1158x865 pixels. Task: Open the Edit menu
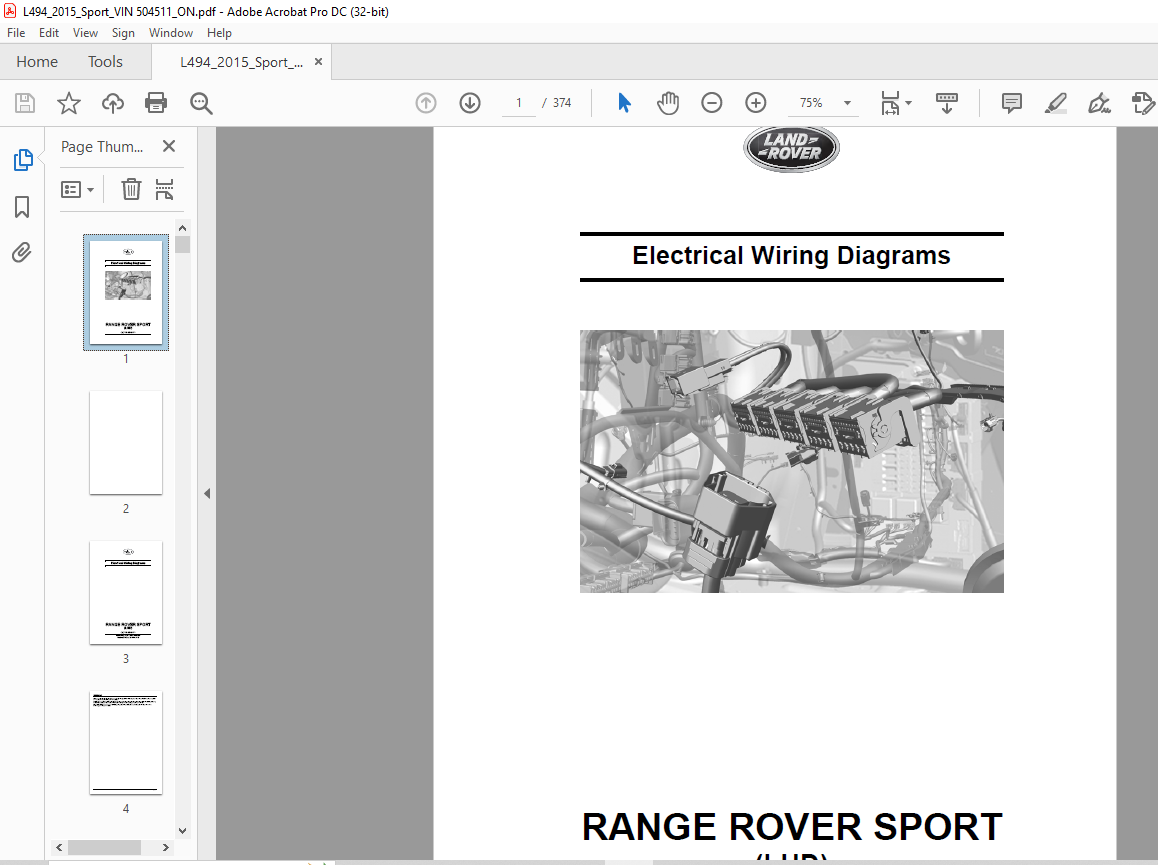[49, 33]
